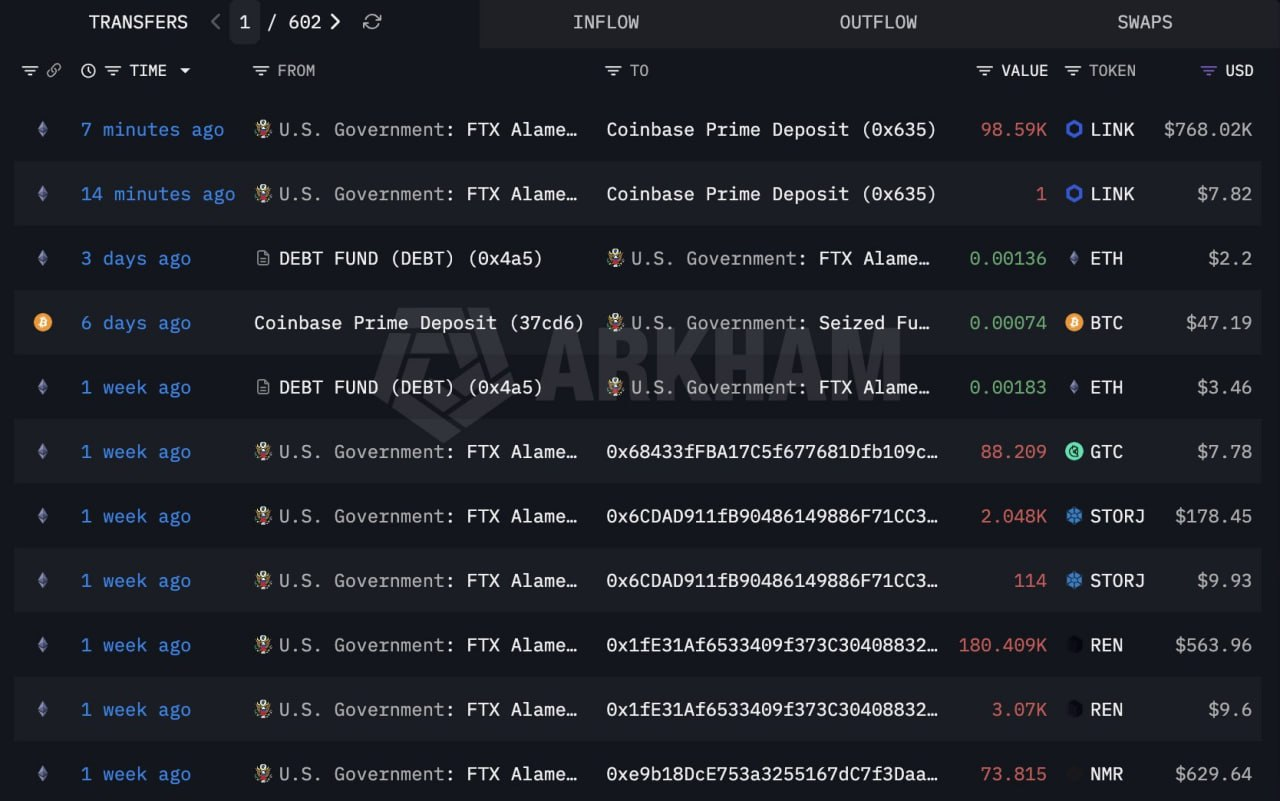
Task: Open the chain filter icon in header
Action: 30,71
